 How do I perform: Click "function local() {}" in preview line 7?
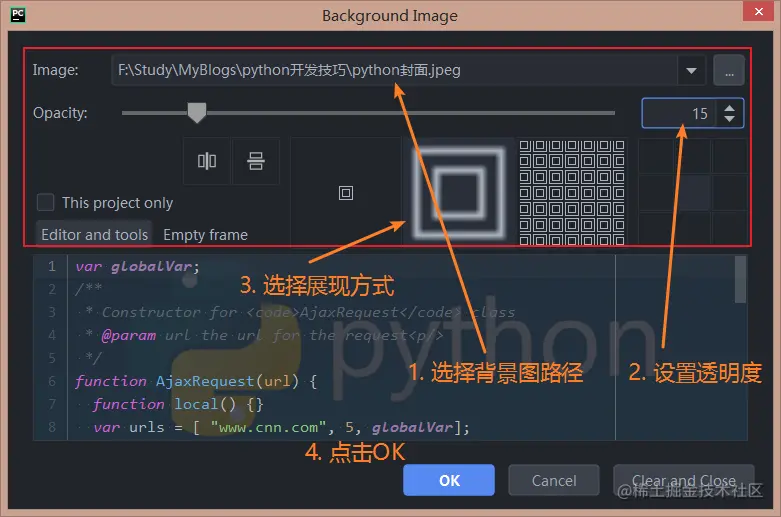pyautogui.click(x=178, y=404)
